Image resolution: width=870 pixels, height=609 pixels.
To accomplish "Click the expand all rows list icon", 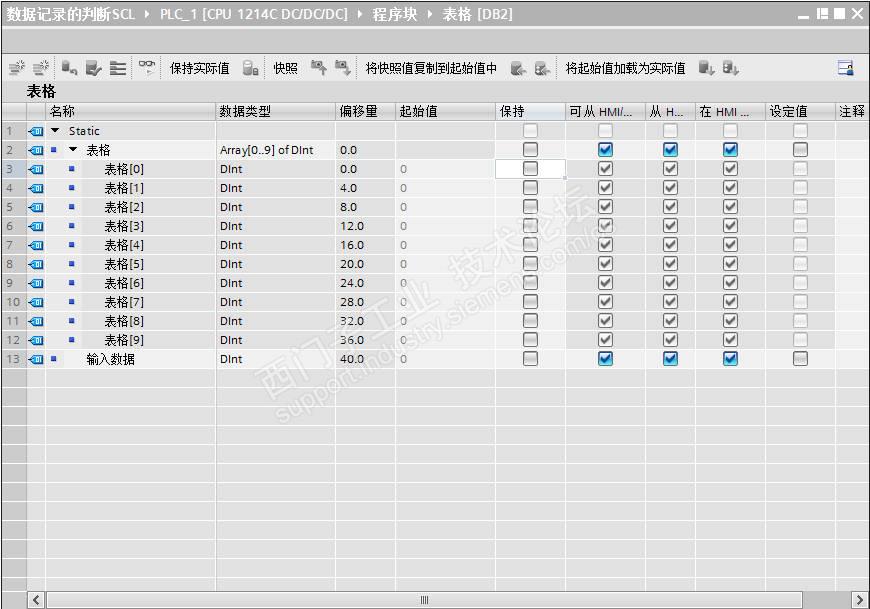I will coord(118,68).
